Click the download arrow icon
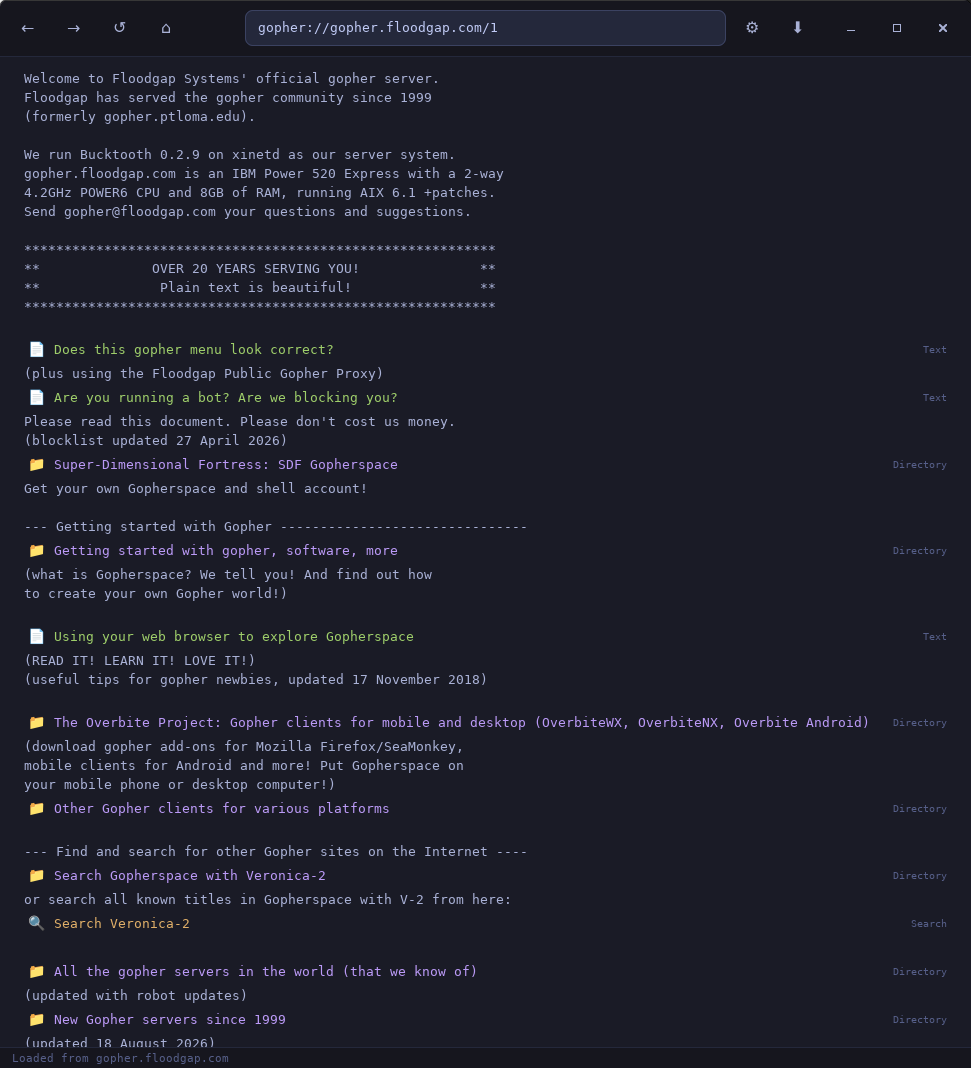Screen dimensions: 971x1068 click(x=797, y=28)
